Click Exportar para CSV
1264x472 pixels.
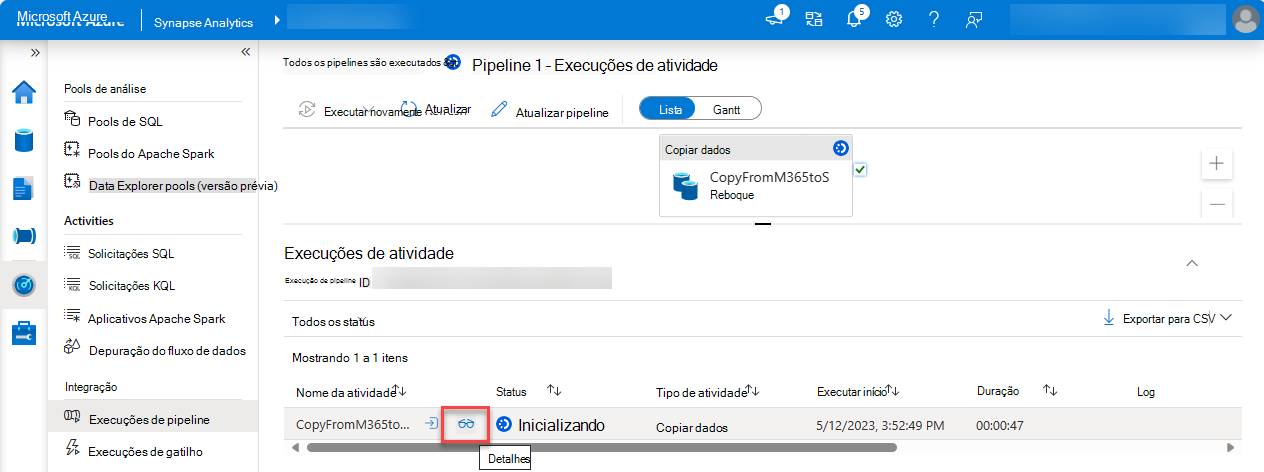(x=1158, y=318)
